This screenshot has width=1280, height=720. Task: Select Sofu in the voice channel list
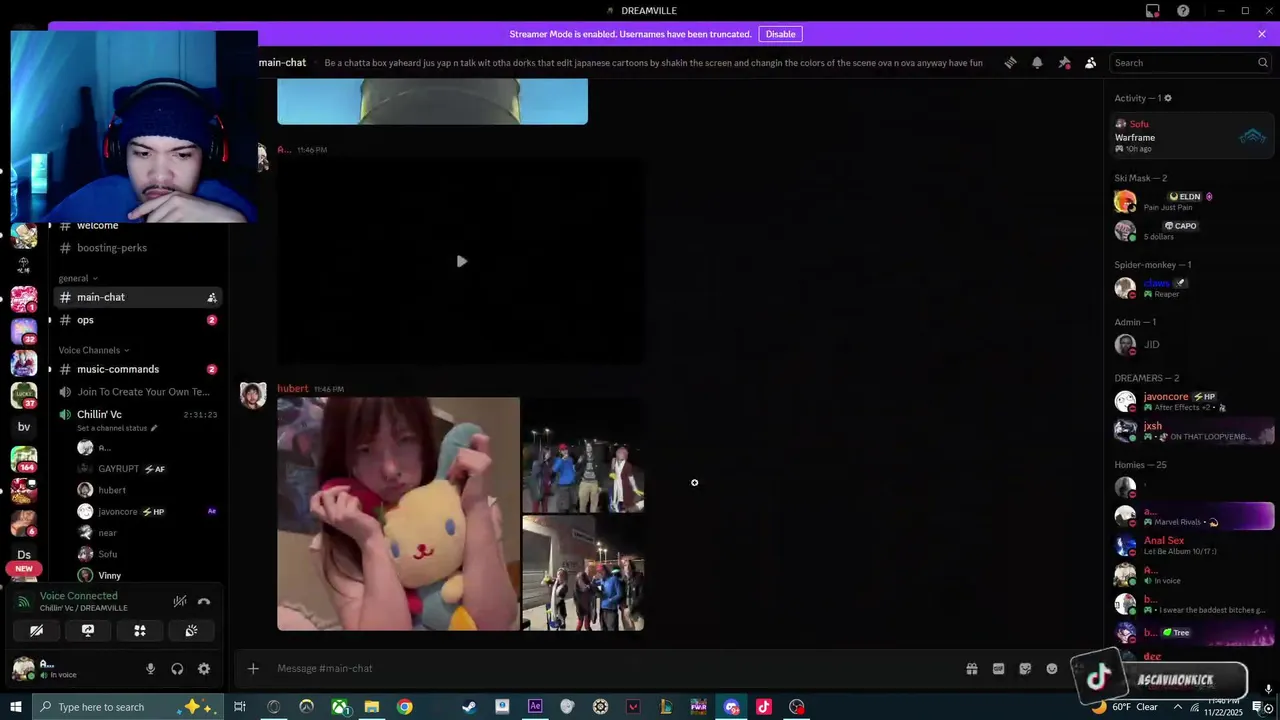point(108,554)
